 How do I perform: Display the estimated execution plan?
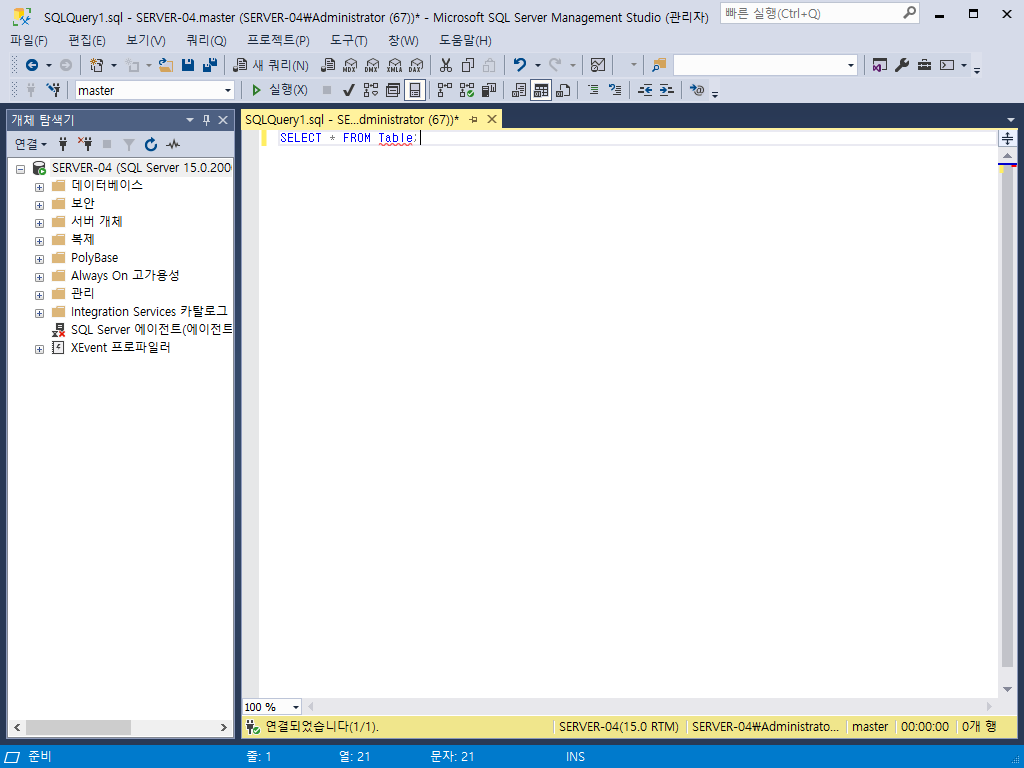point(371,90)
